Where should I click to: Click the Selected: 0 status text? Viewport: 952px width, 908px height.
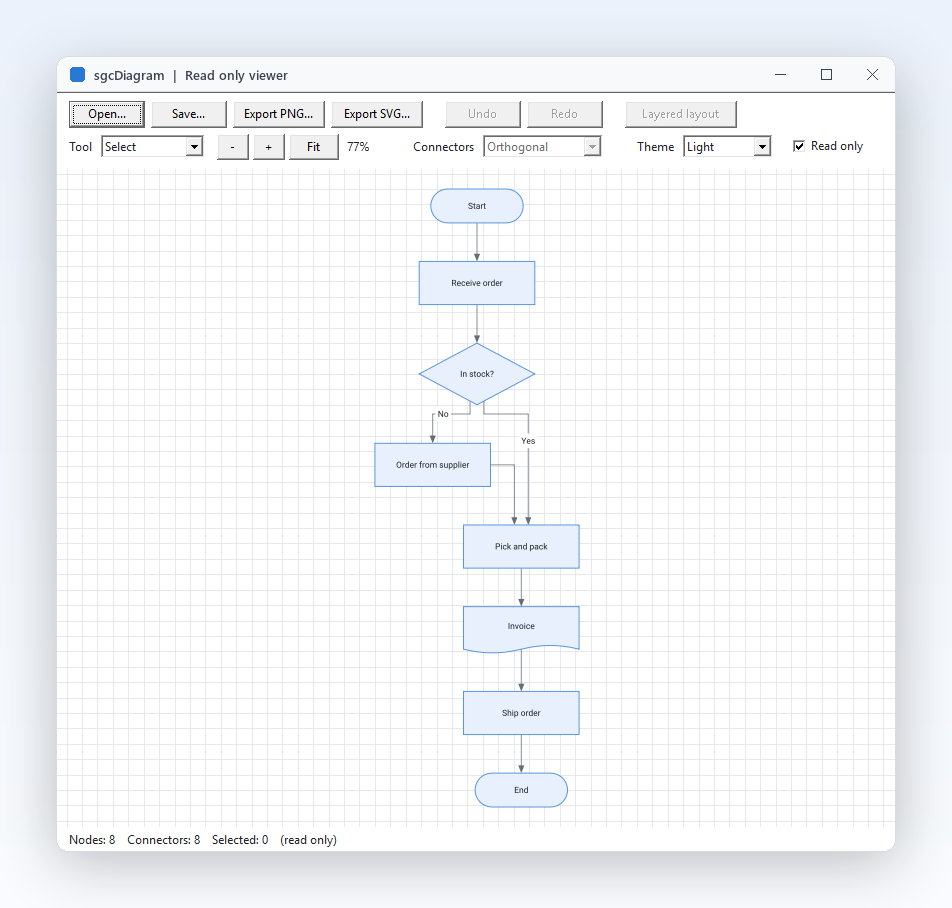[240, 839]
